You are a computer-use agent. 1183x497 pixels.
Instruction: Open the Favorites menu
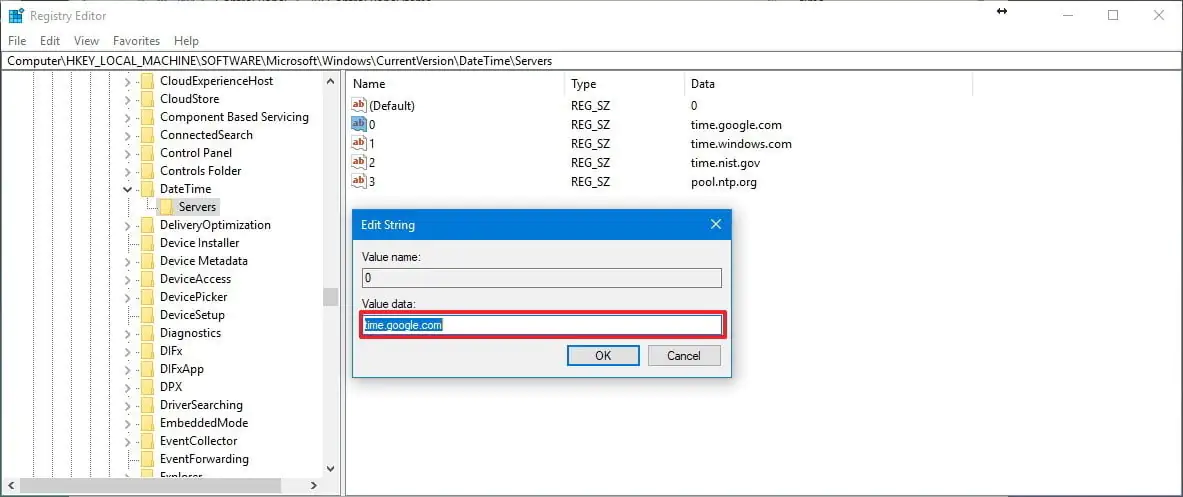pos(136,41)
